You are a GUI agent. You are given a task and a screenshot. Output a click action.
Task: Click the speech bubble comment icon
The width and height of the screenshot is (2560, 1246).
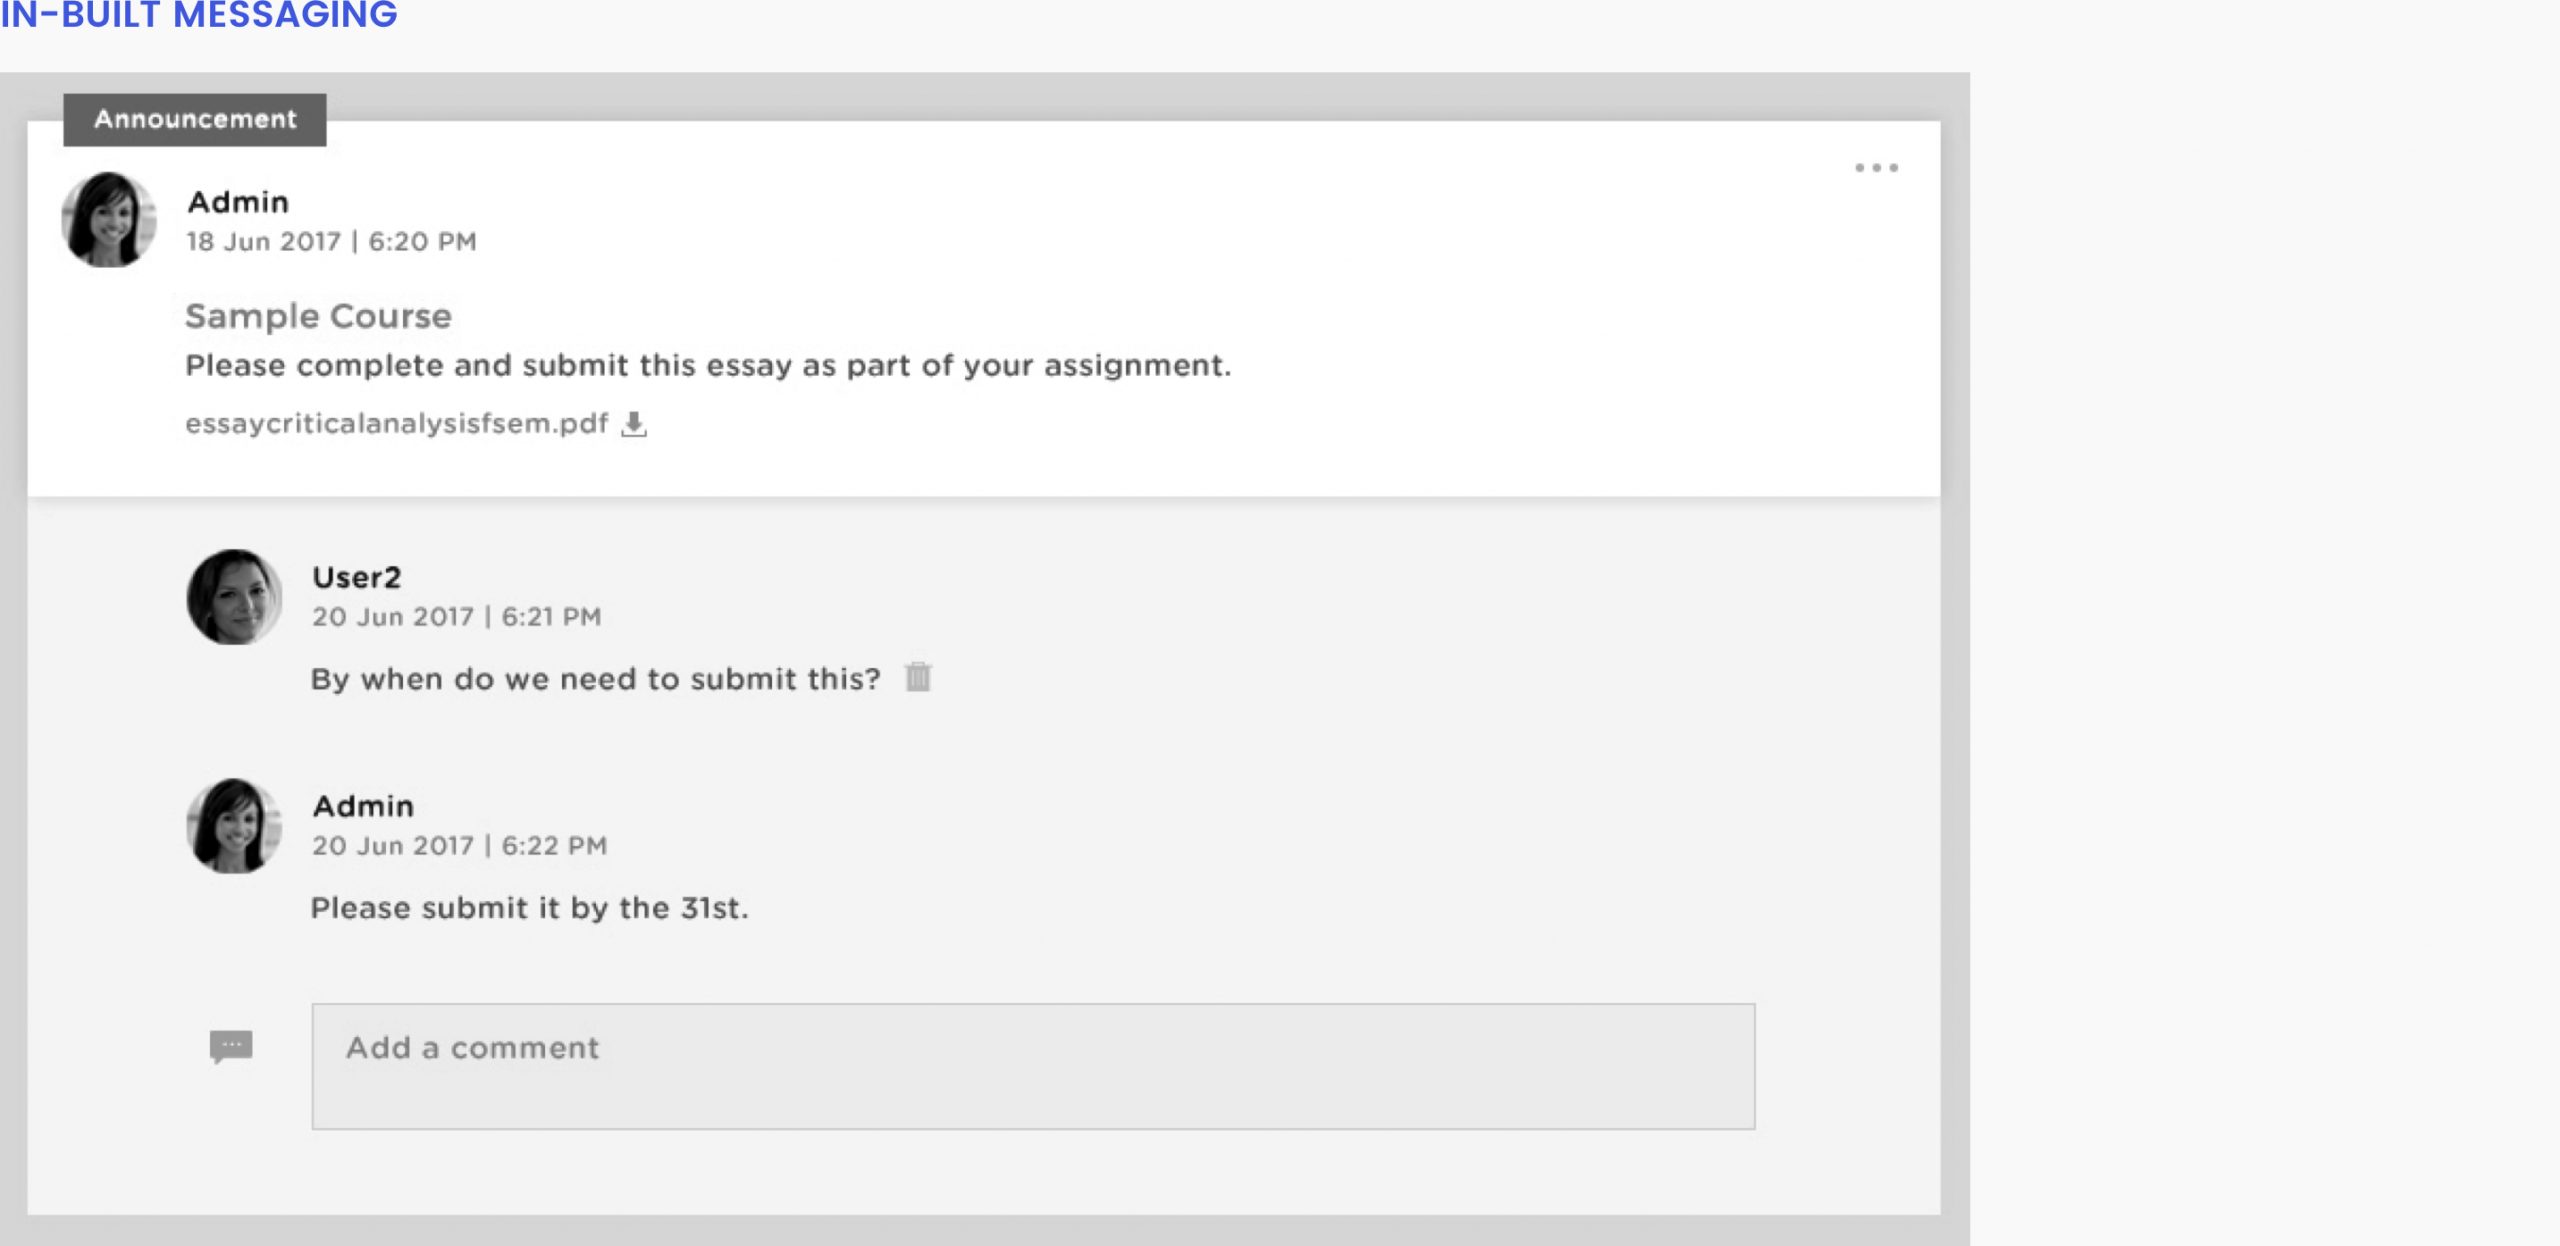(x=231, y=1046)
